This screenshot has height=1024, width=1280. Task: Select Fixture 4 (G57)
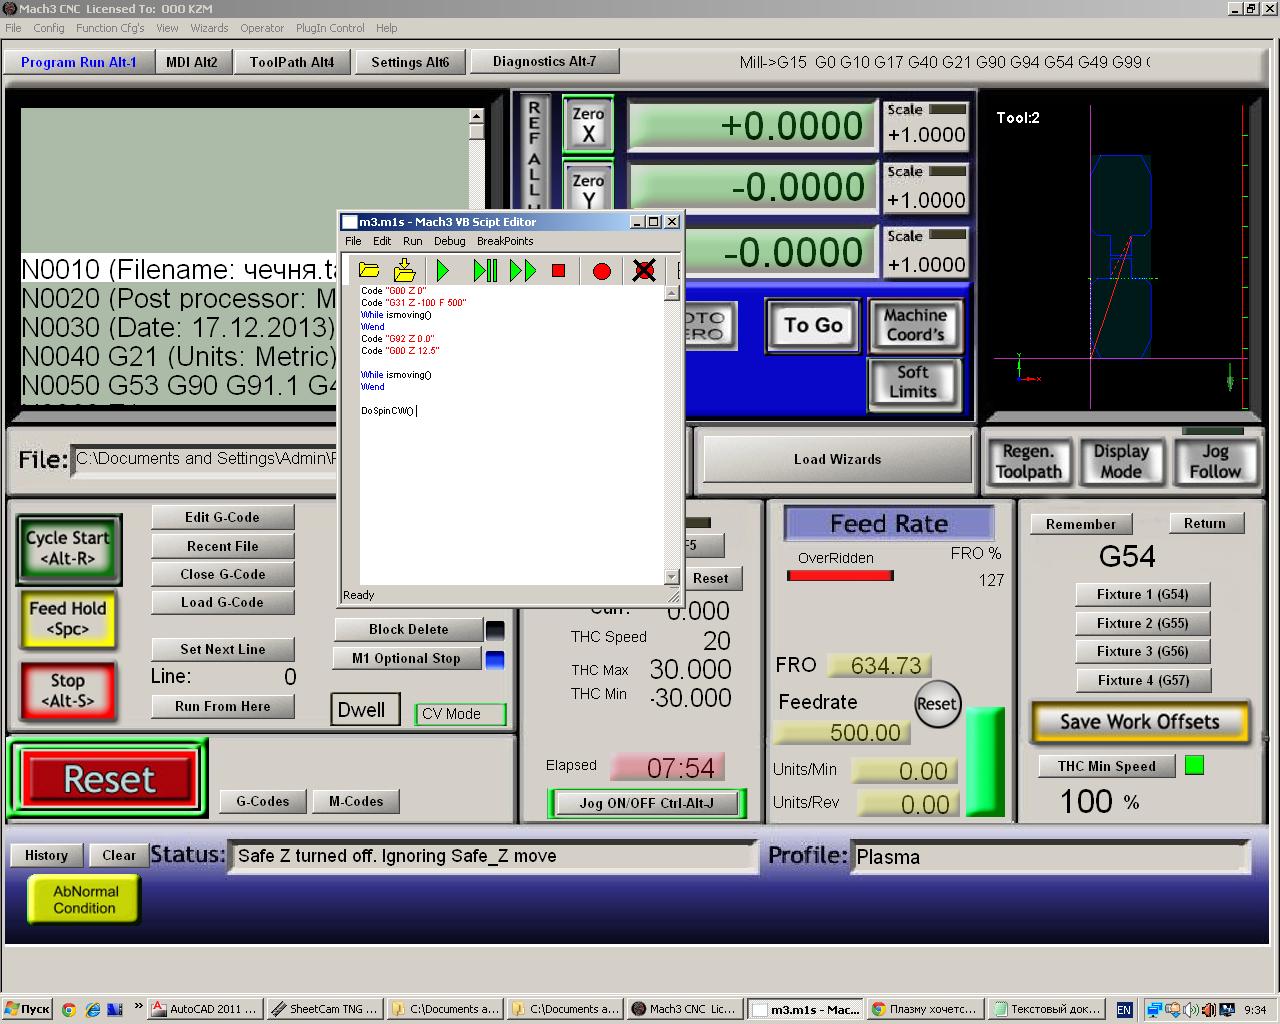(x=1143, y=680)
